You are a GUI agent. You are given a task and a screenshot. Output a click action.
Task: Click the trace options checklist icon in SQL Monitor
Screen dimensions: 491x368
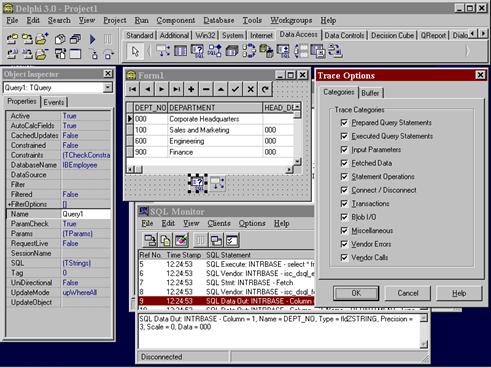coord(232,240)
